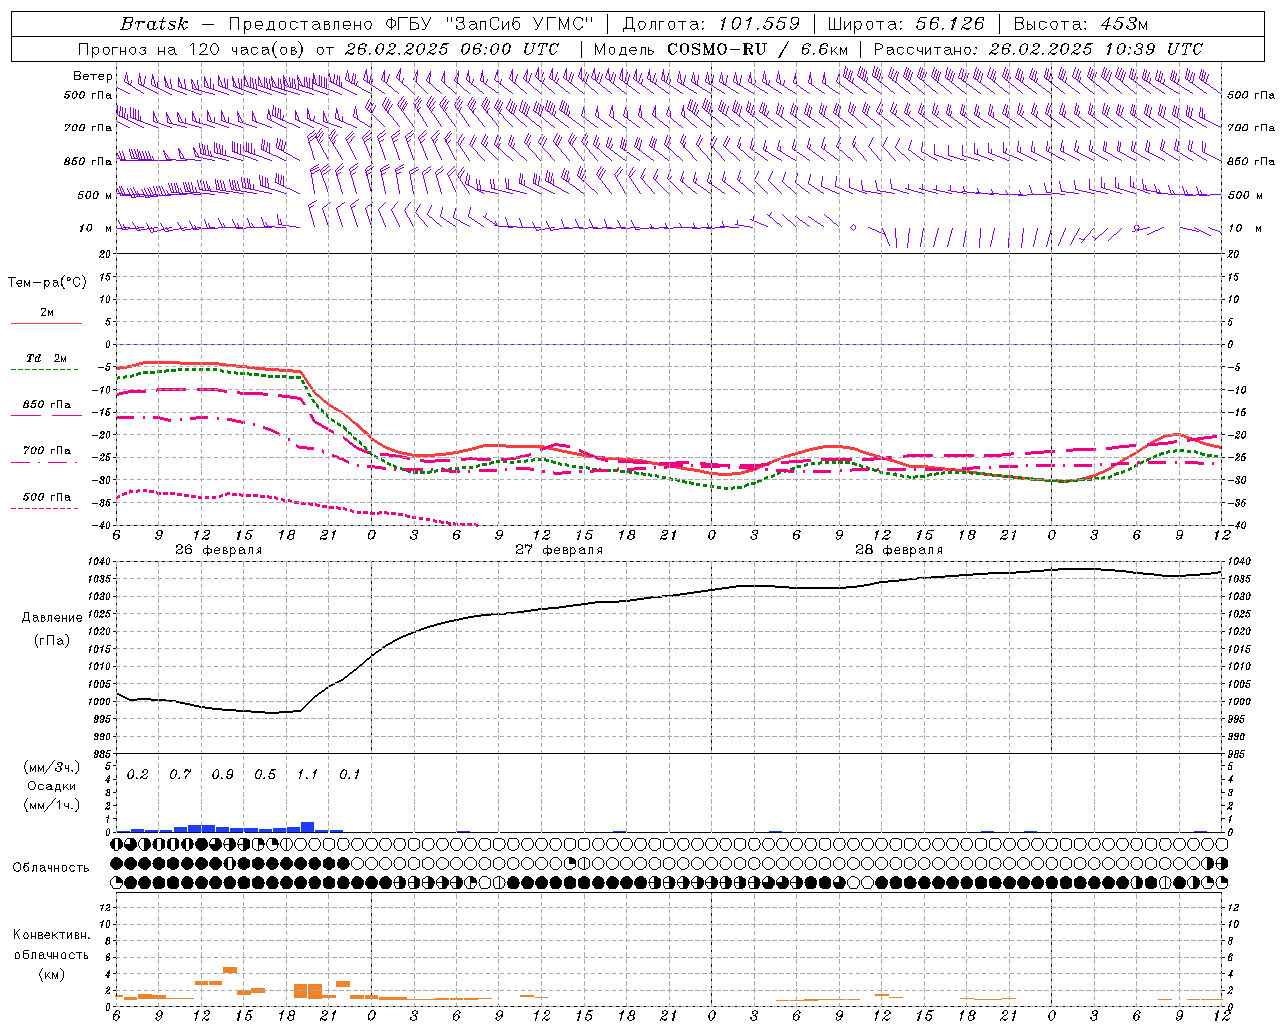Click the green dashed Td 2м legend line
Viewport: 1280px width, 1024px height.
point(46,369)
